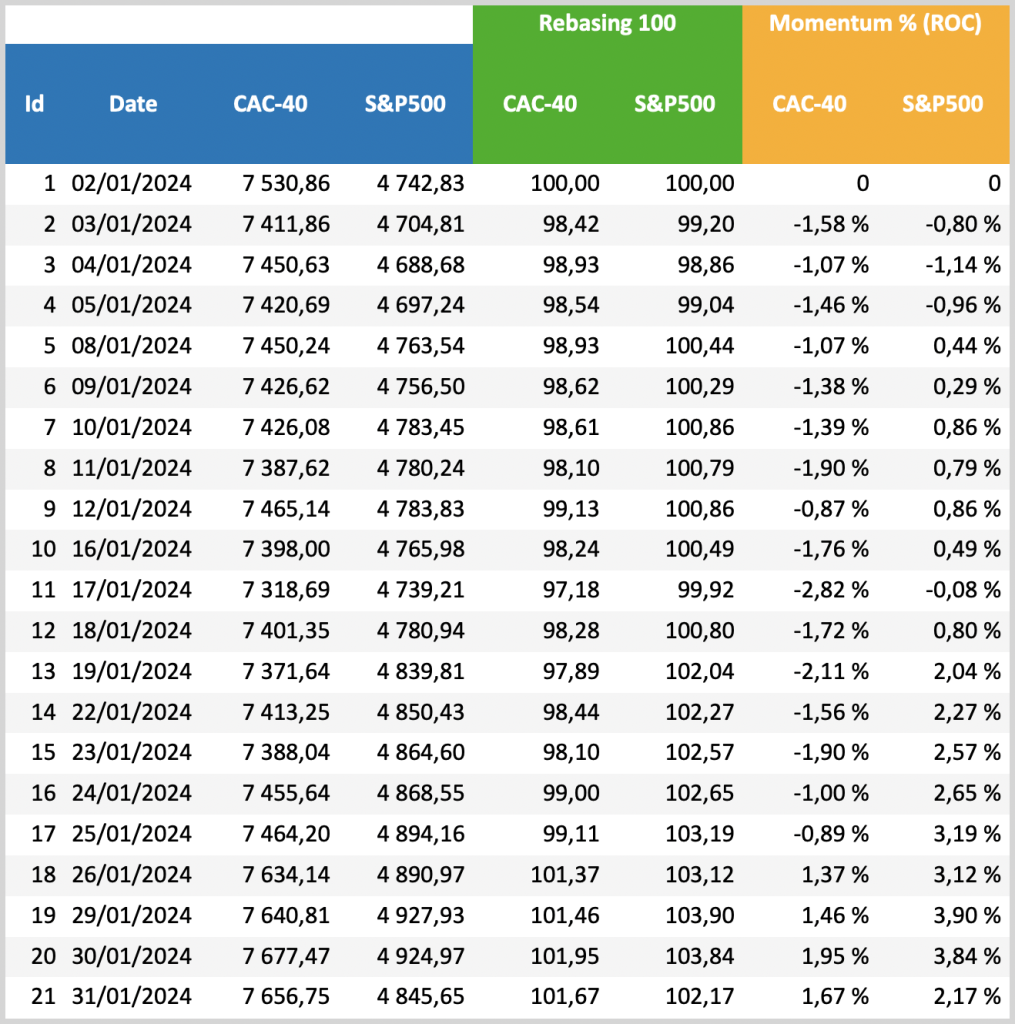Select the cell showing 7 411,86
The height and width of the screenshot is (1024, 1015).
286,225
